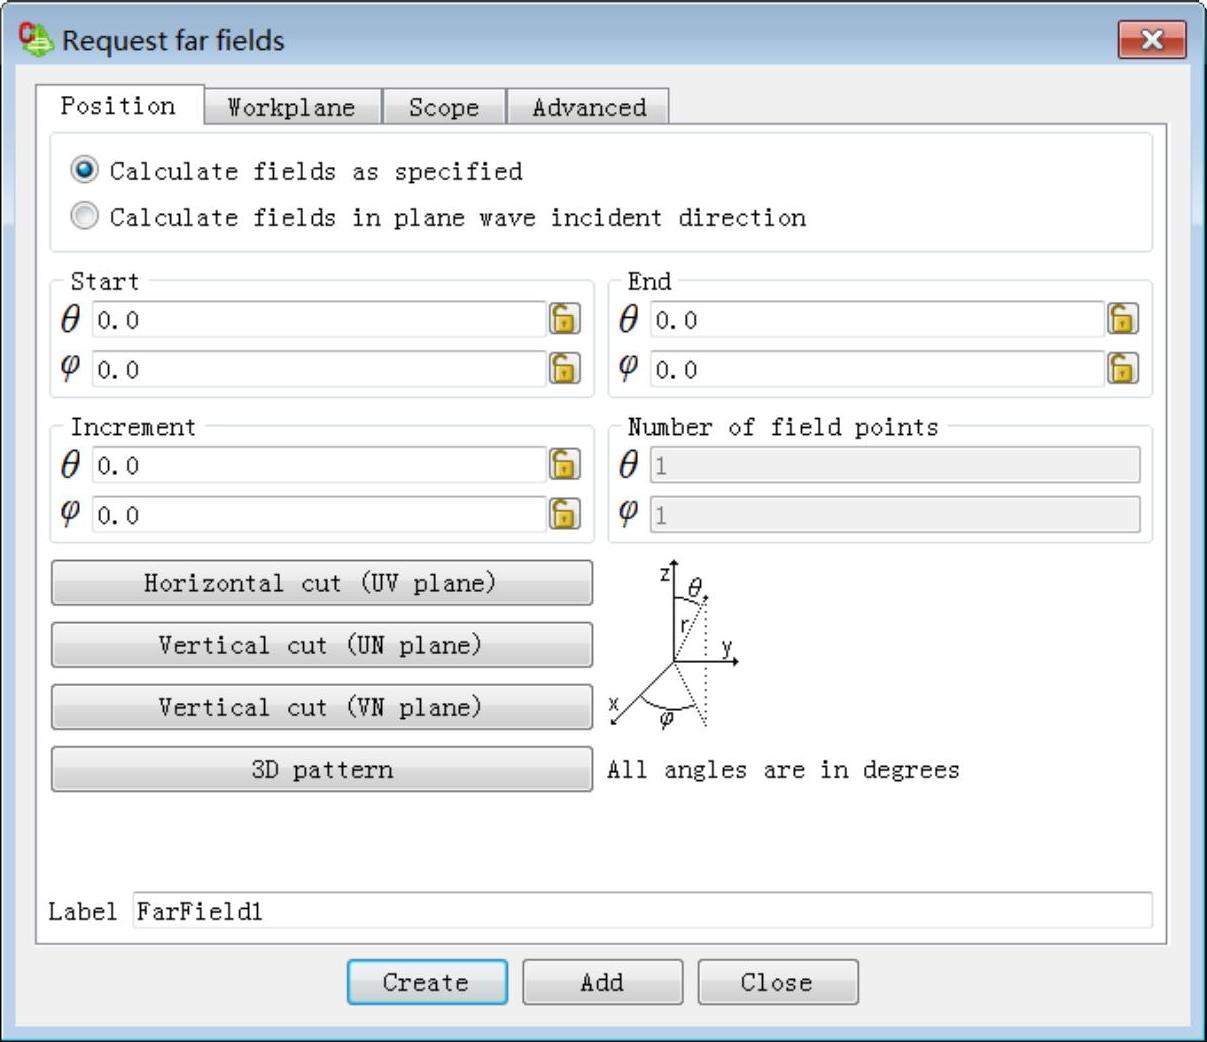Select plane wave incident direction option

(84, 216)
